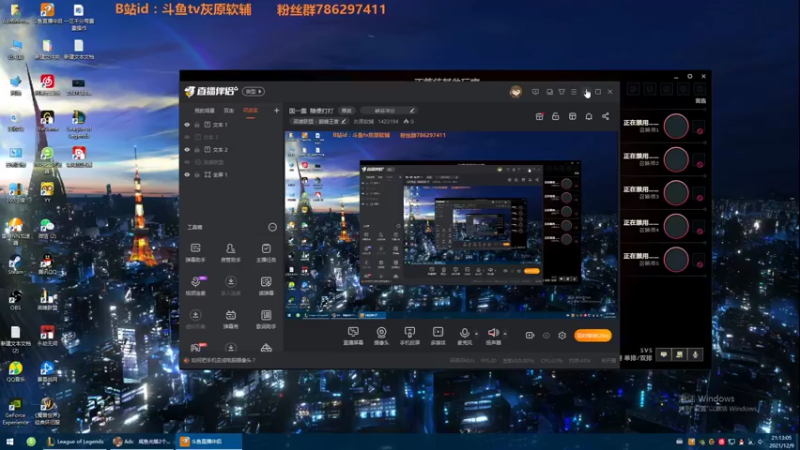The width and height of the screenshot is (800, 450).
Task: Click the third summoner circle in the background window
Action: [x=676, y=193]
